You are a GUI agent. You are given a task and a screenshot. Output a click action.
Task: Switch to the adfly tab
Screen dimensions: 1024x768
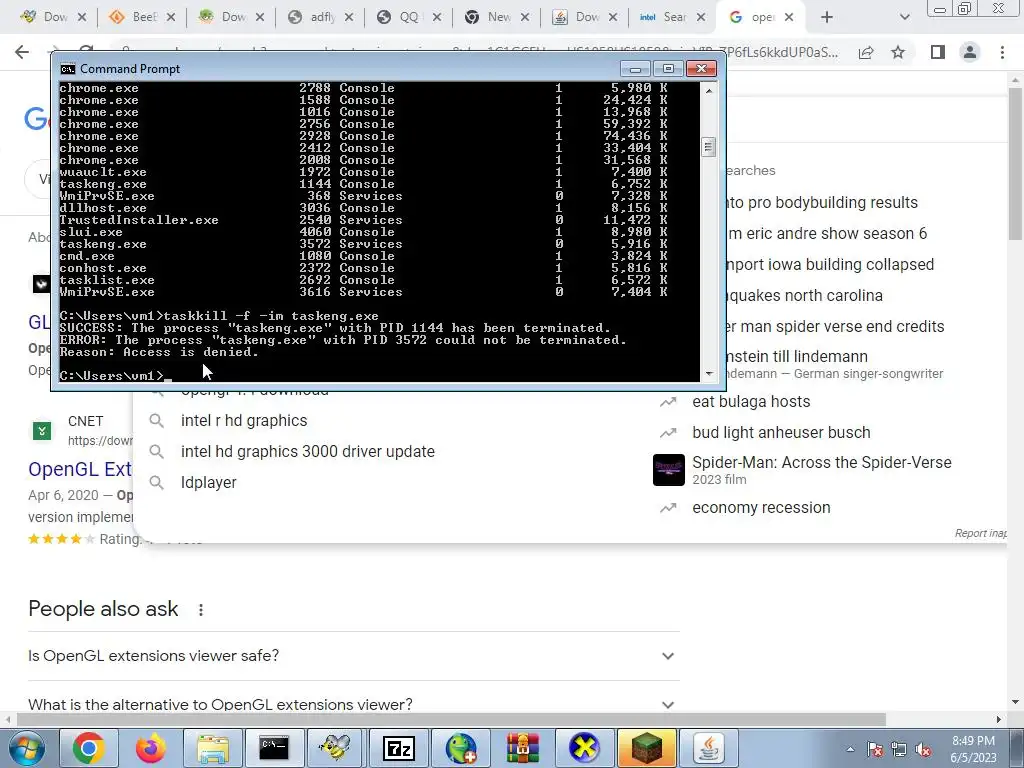click(x=320, y=18)
